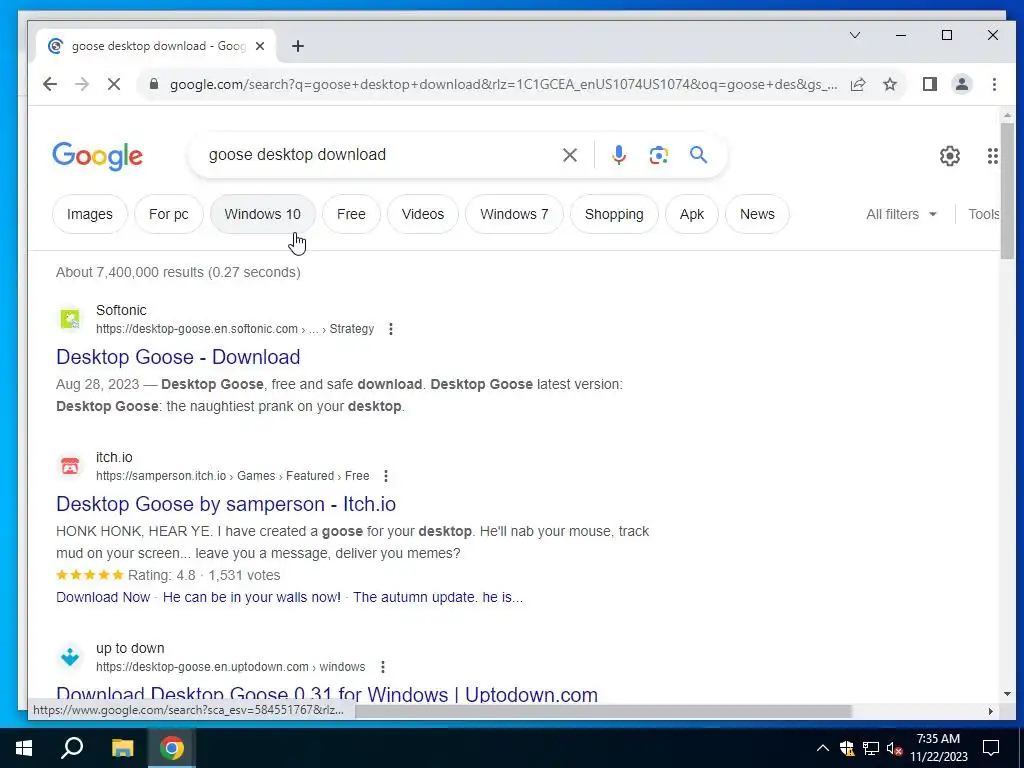Click the vertical scrollbar thumb
This screenshot has height=768, width=1024.
tap(1007, 191)
